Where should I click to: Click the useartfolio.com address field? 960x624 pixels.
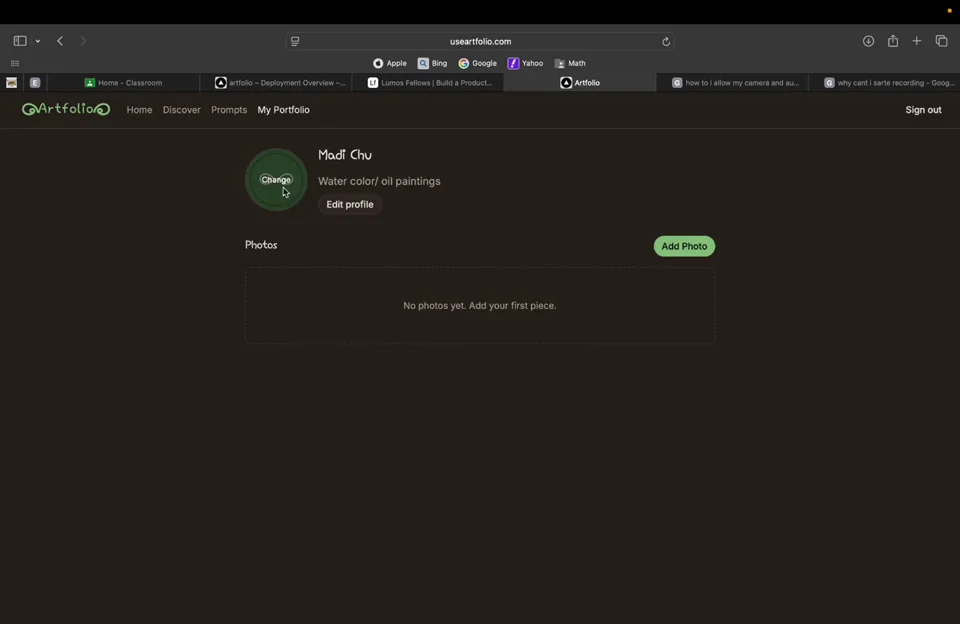pos(480,41)
